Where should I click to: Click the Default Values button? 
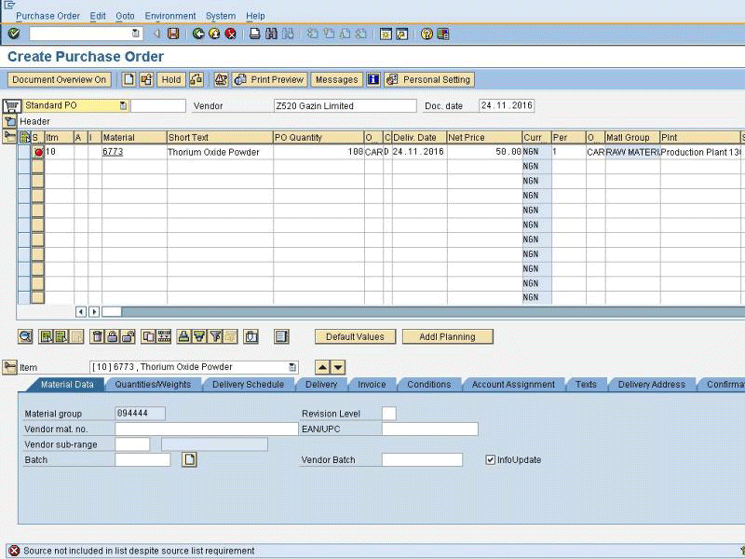355,337
